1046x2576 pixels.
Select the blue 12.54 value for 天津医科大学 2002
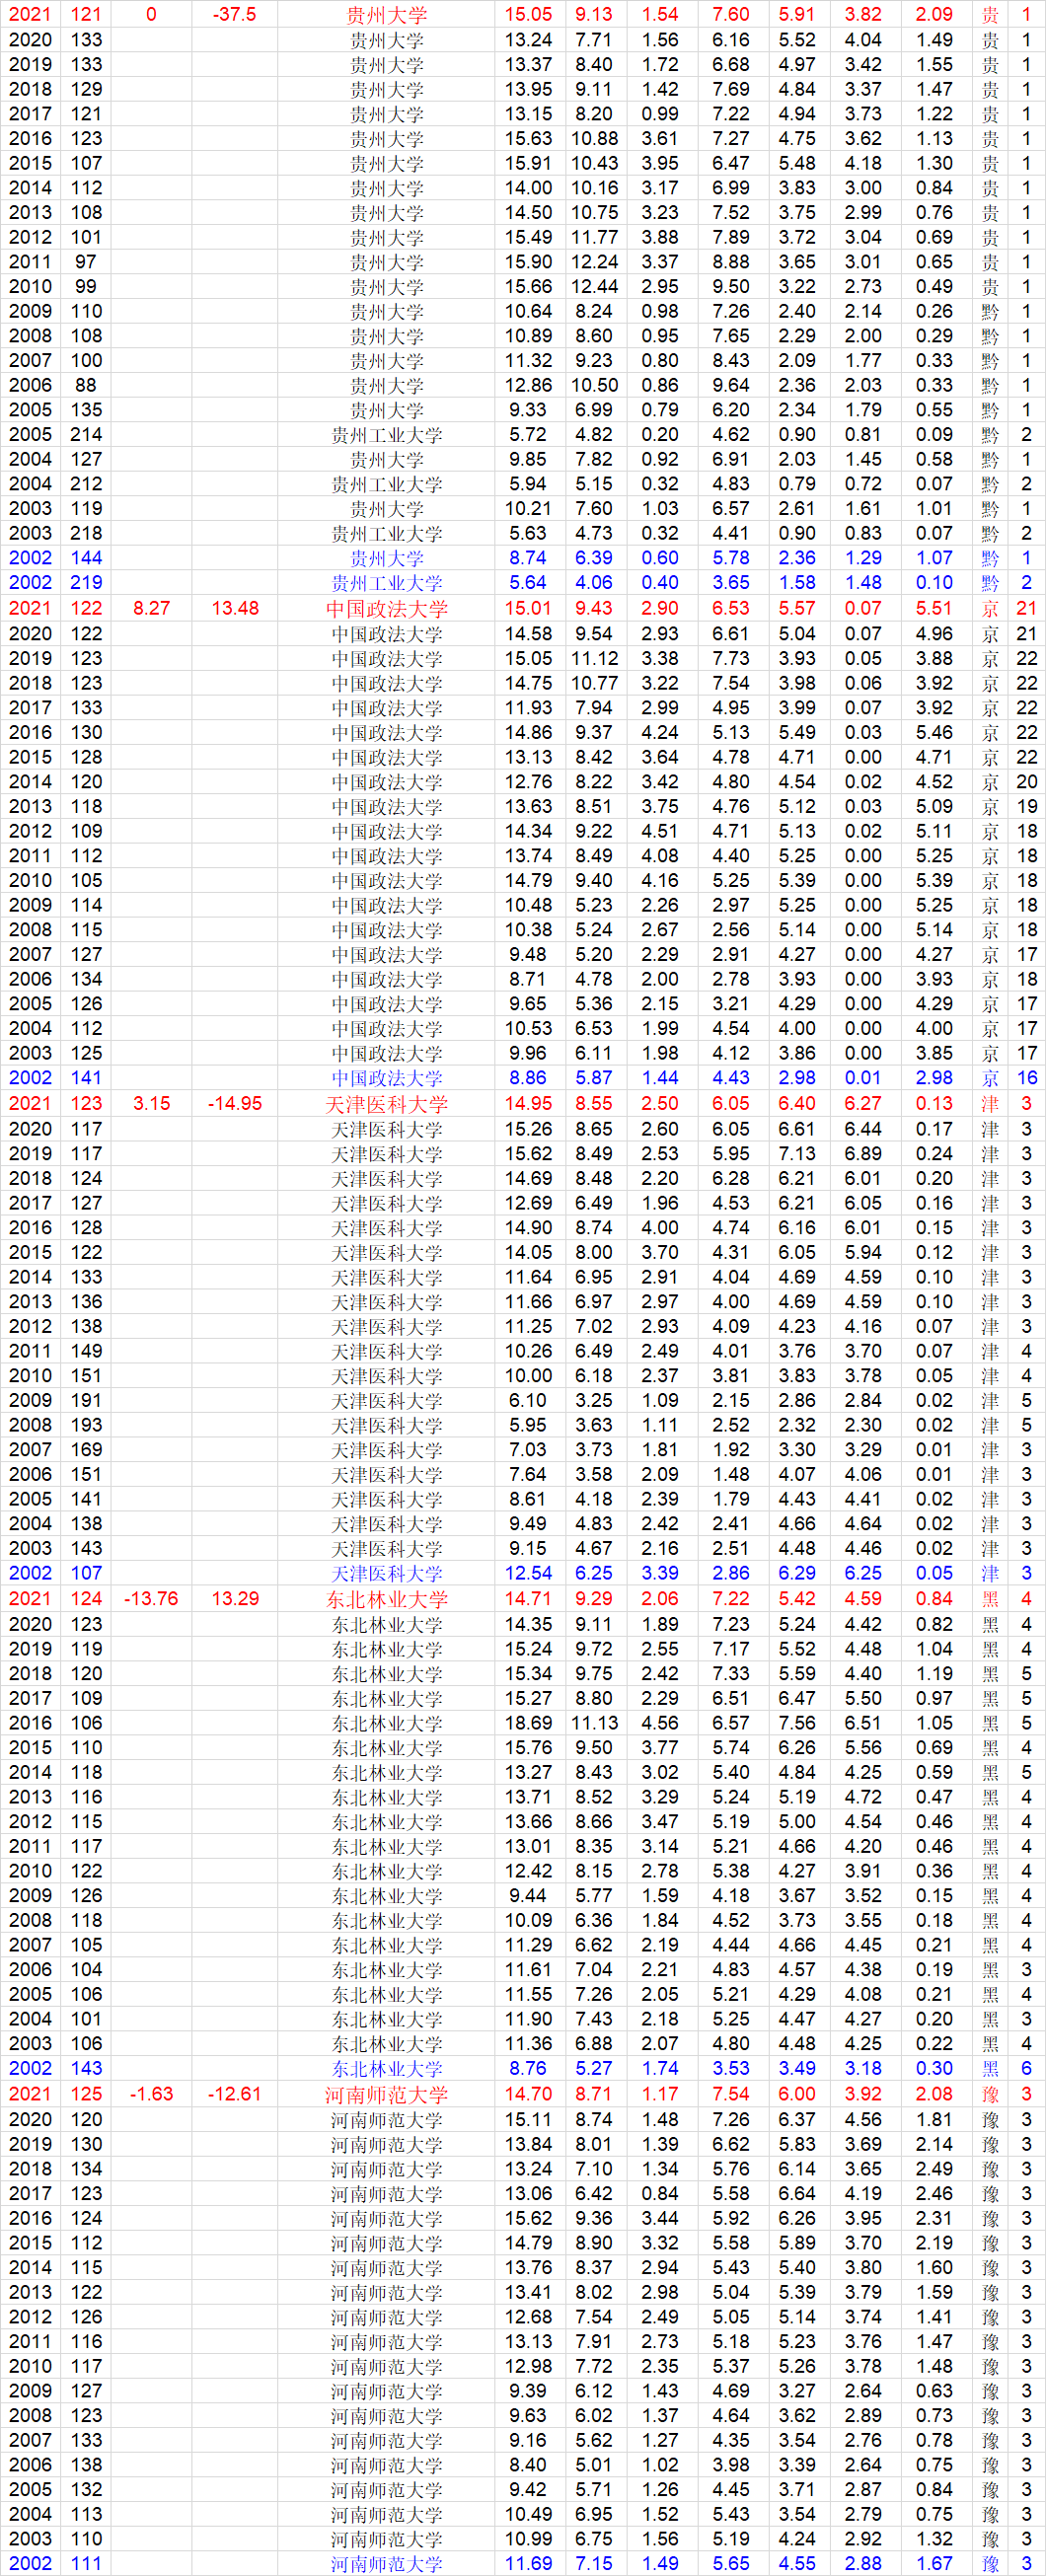(528, 1573)
